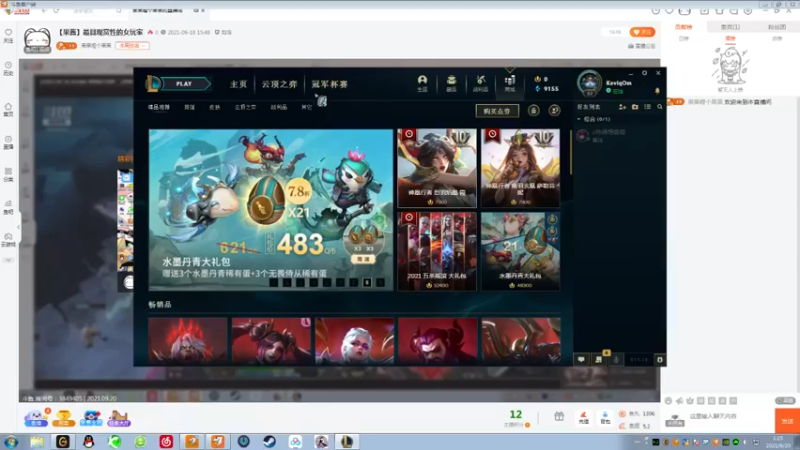This screenshot has width=800, height=450.
Task: Switch to the 贵宾(1) tab in the stream sidebar
Action: (x=730, y=27)
